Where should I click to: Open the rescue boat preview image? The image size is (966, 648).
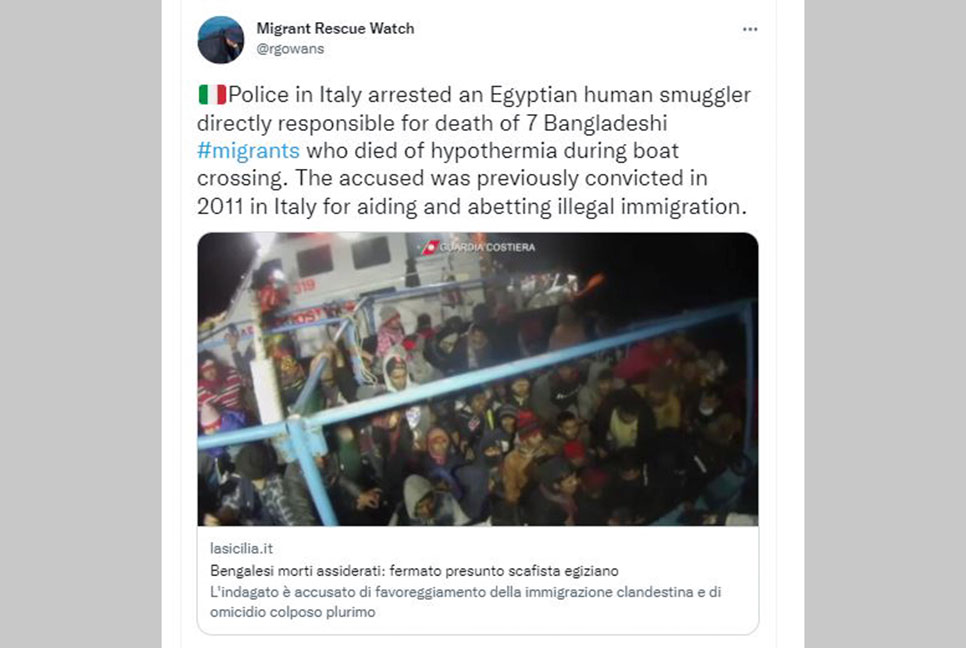coord(477,379)
